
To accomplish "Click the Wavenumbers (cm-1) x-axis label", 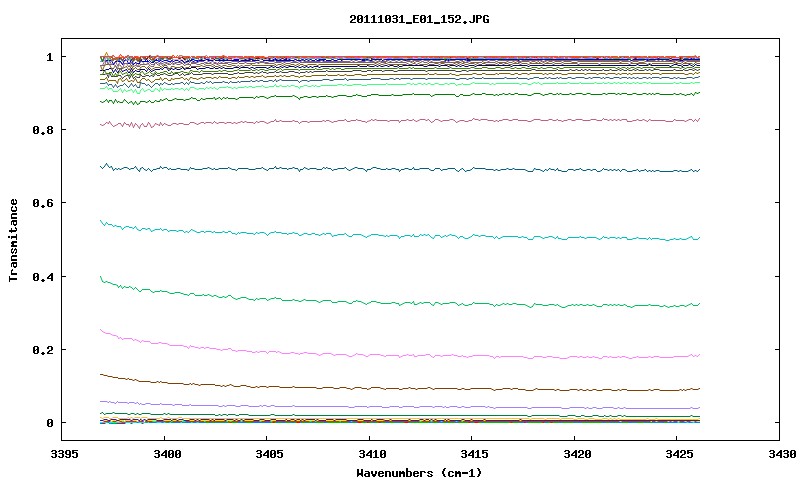I will pyautogui.click(x=419, y=473).
